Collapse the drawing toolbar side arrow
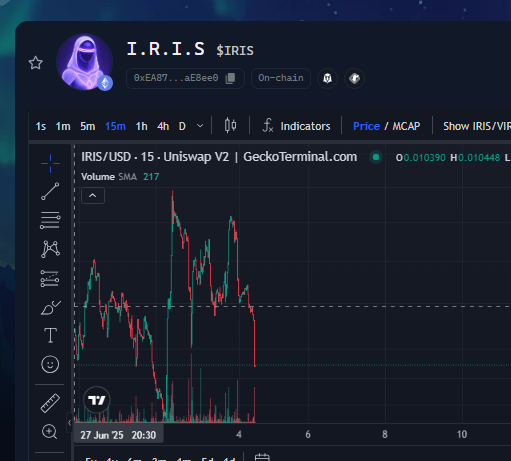 click(x=69, y=423)
